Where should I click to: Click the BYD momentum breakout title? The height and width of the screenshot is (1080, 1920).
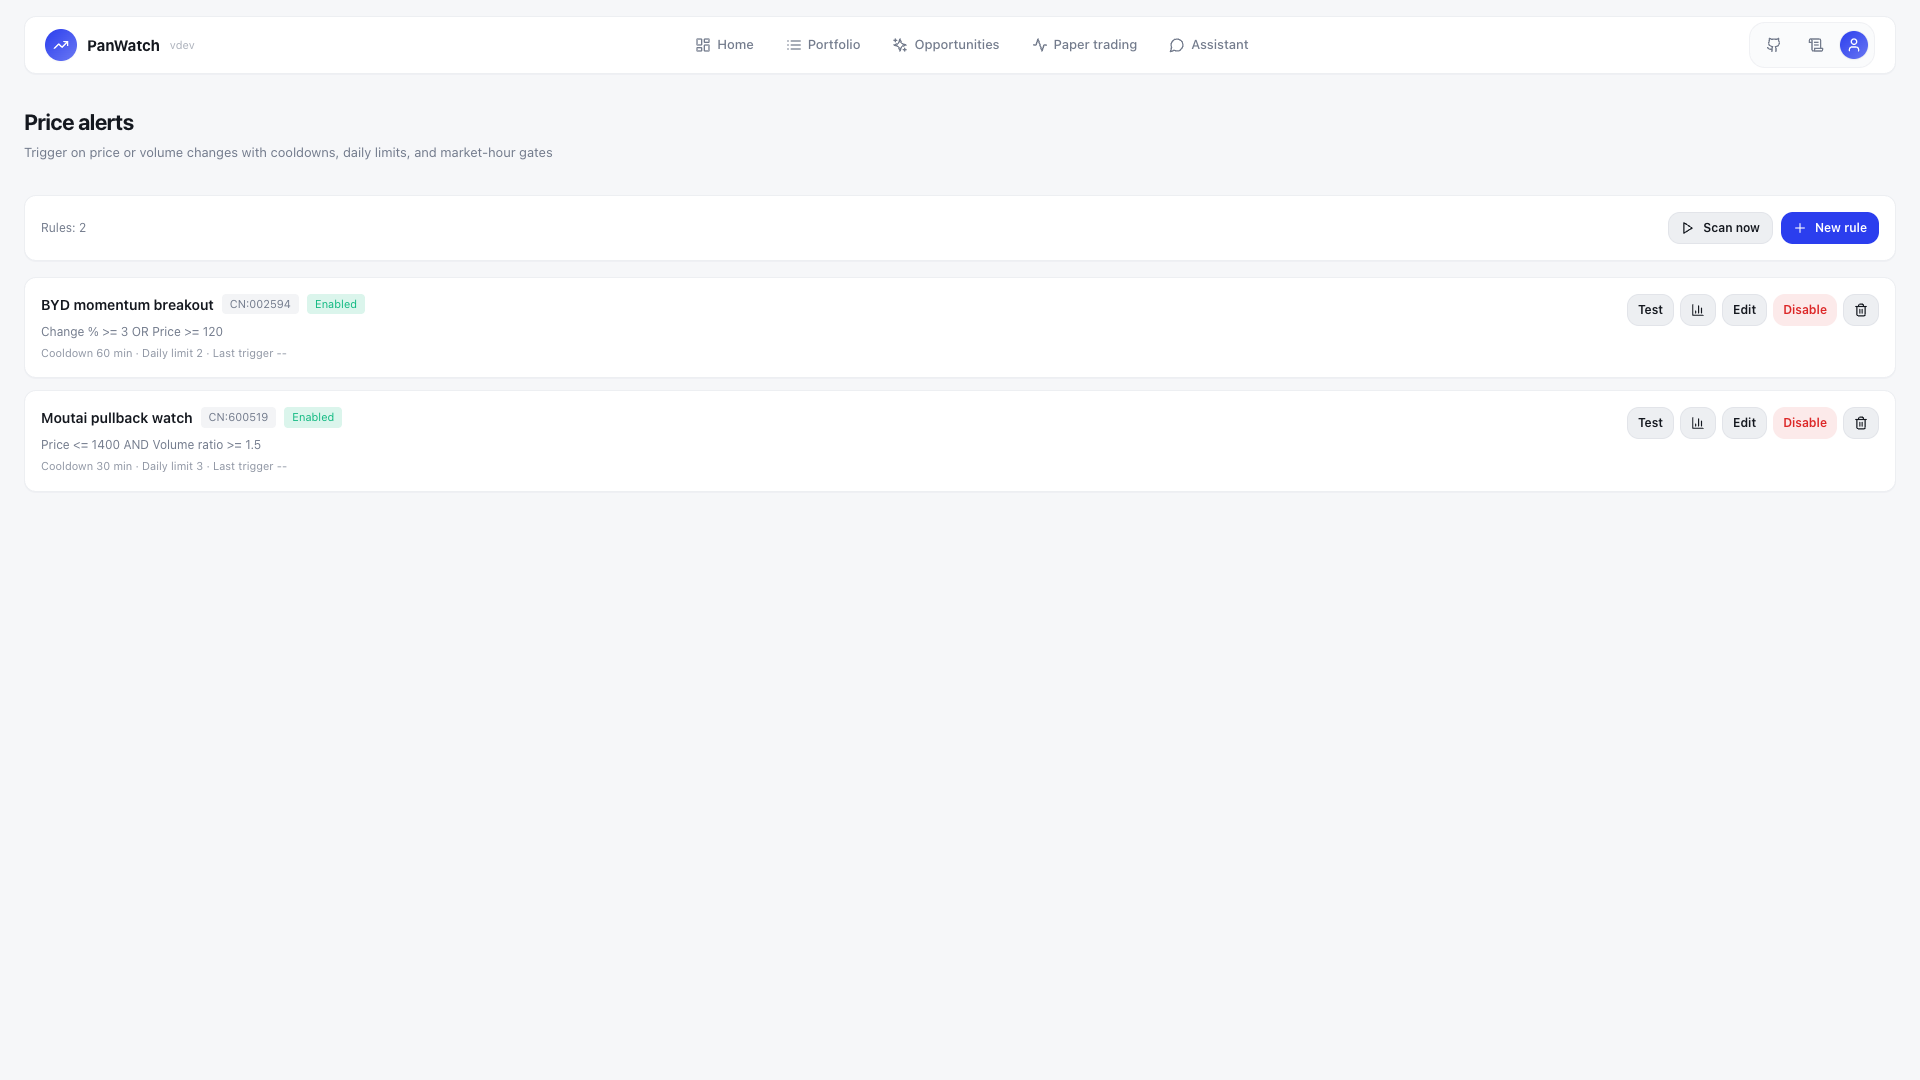(127, 305)
